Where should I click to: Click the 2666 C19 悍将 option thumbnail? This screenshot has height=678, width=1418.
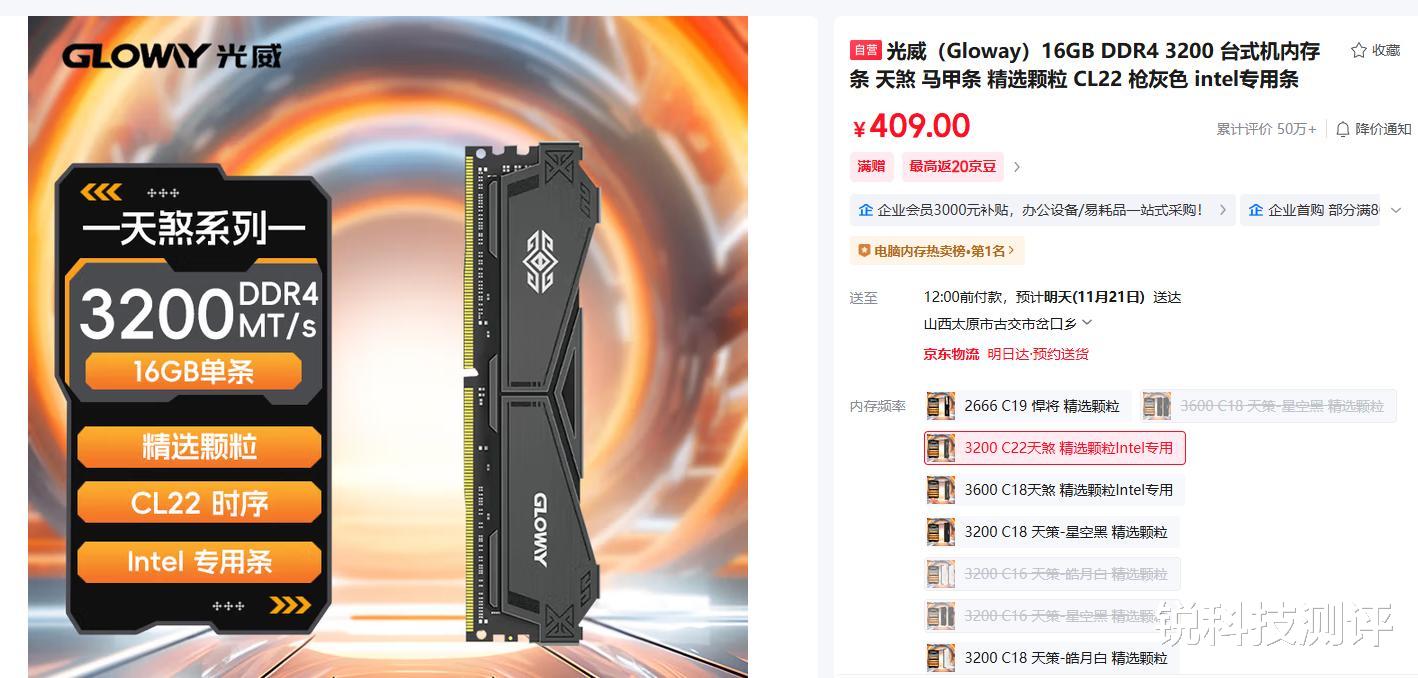pos(940,406)
